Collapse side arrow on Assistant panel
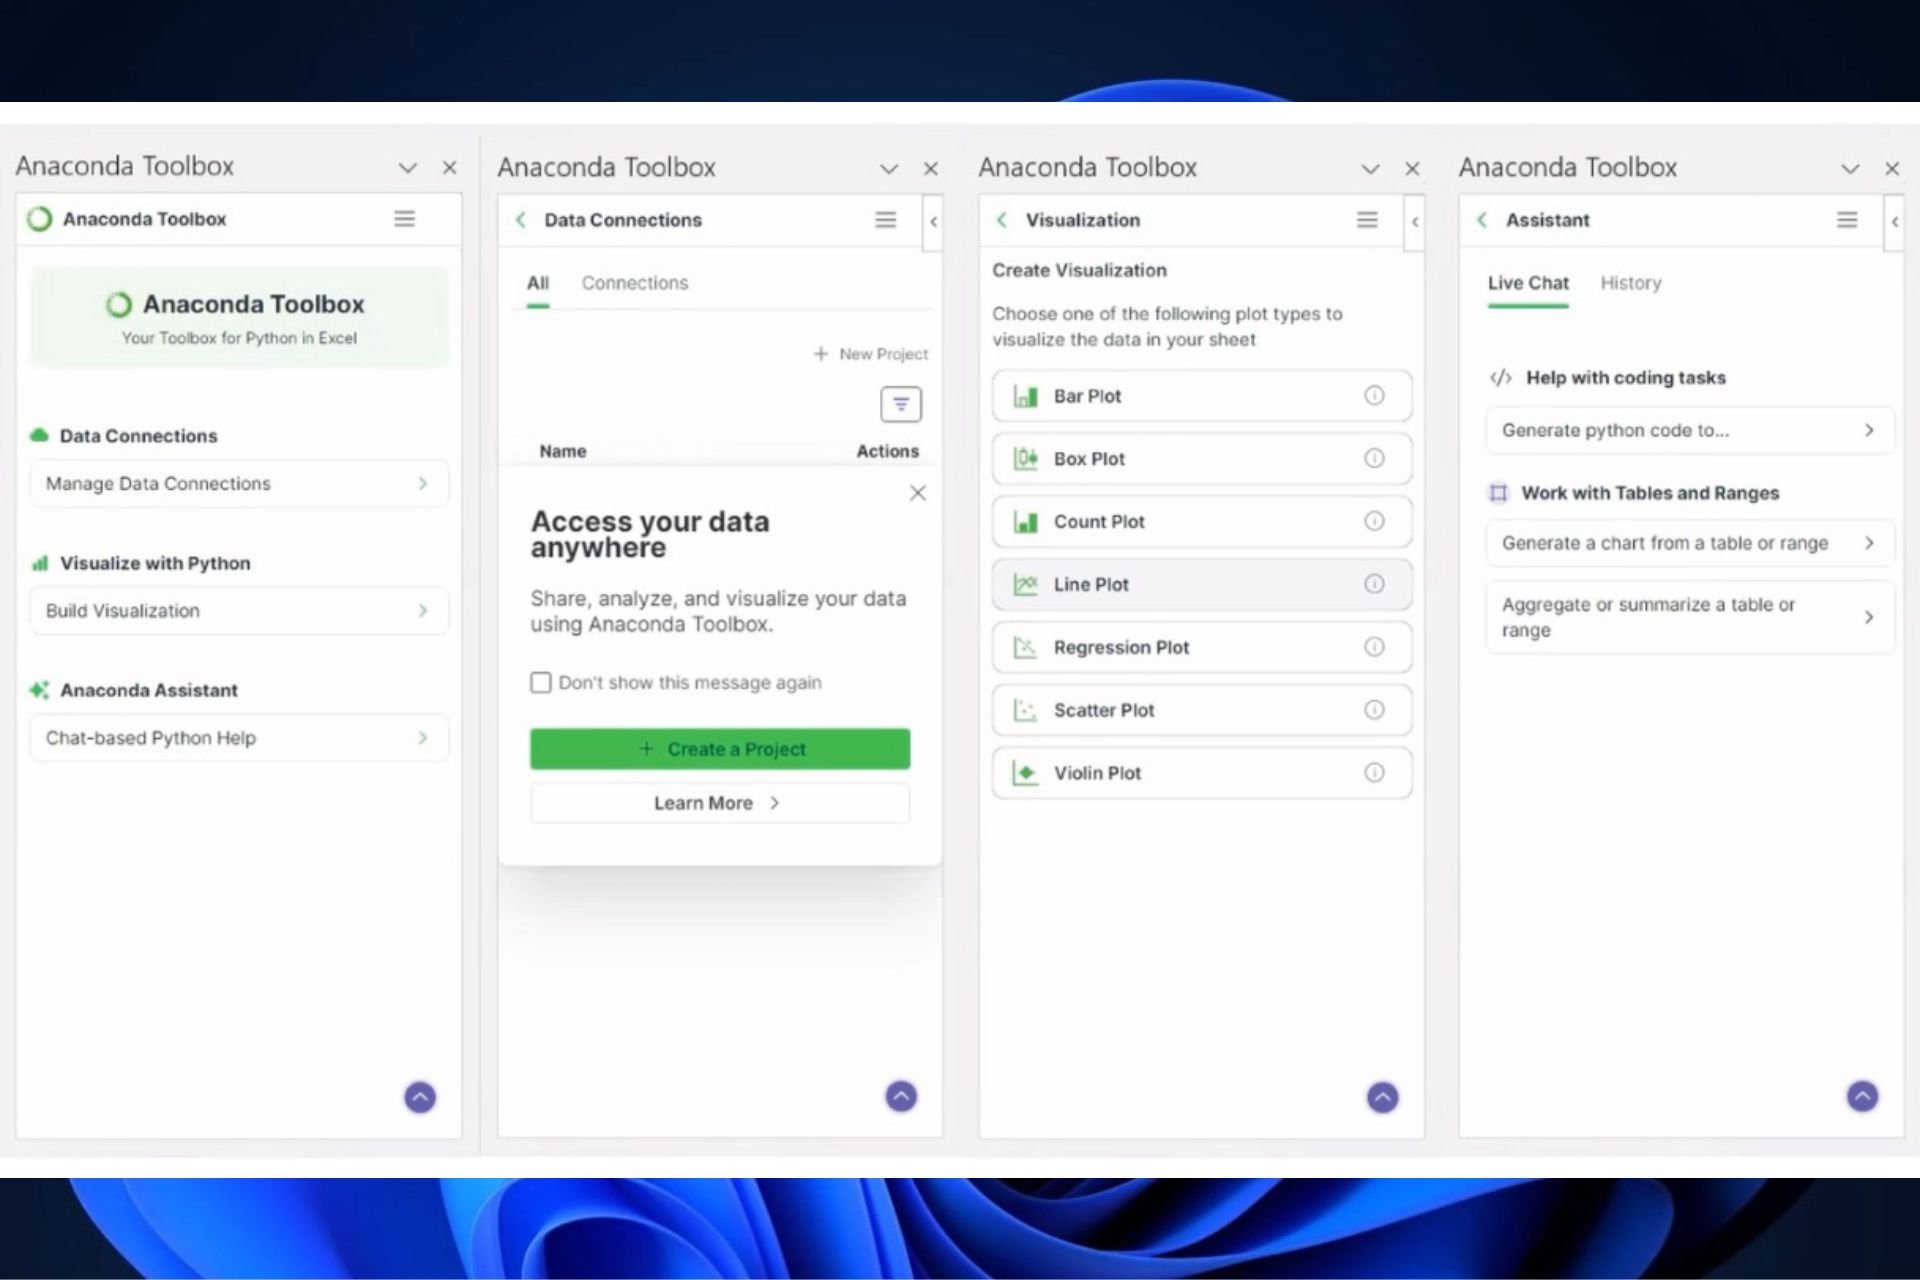The image size is (1920, 1280). (x=1894, y=221)
